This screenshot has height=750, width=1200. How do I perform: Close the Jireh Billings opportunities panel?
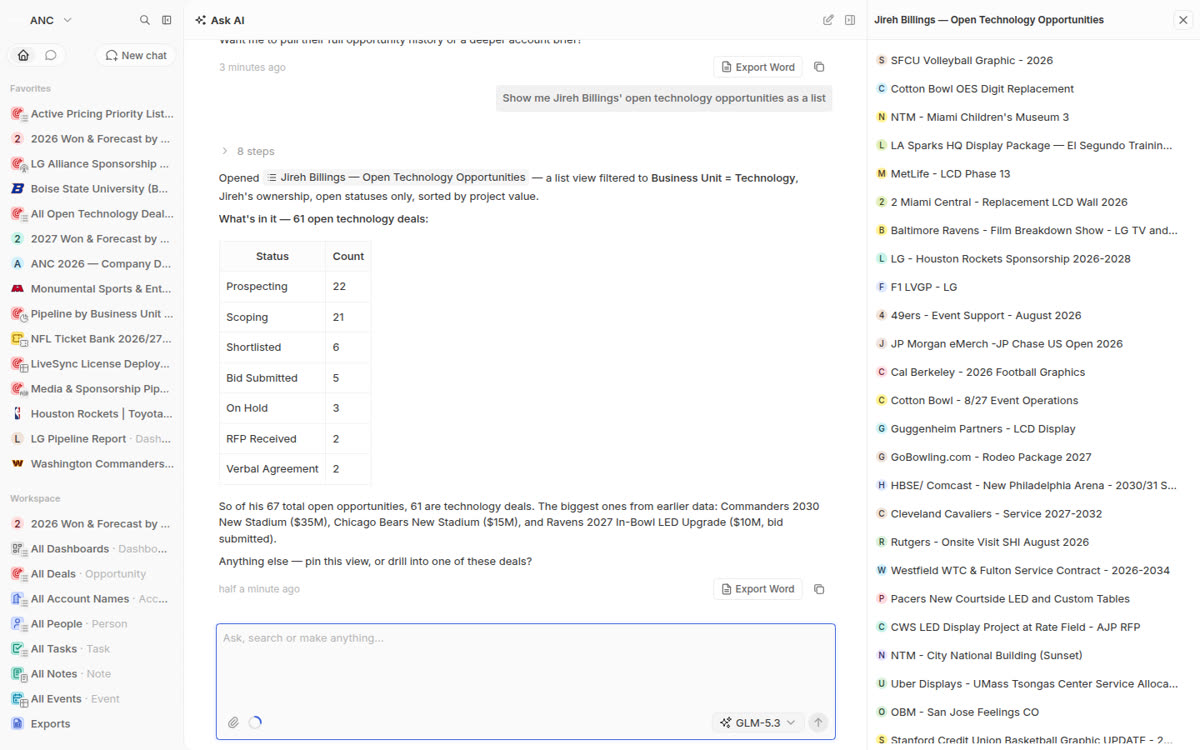[x=1183, y=20]
